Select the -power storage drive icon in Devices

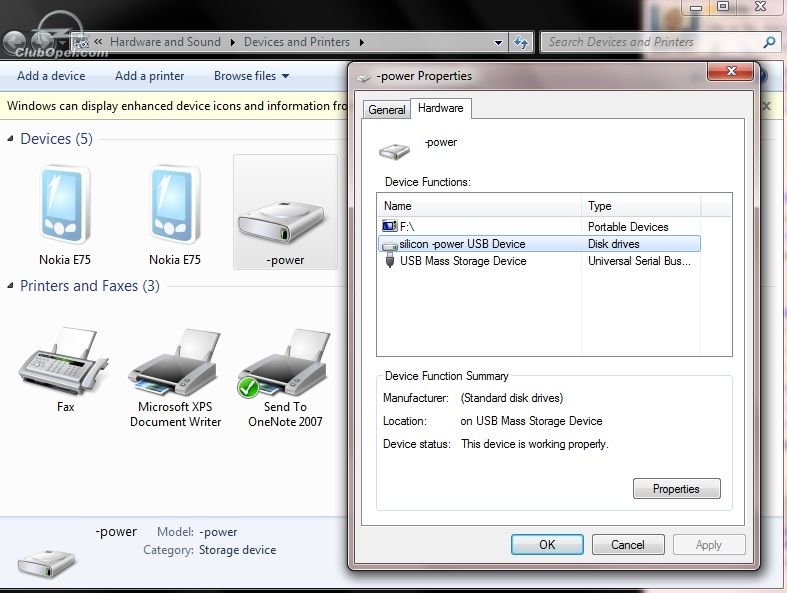[x=282, y=221]
